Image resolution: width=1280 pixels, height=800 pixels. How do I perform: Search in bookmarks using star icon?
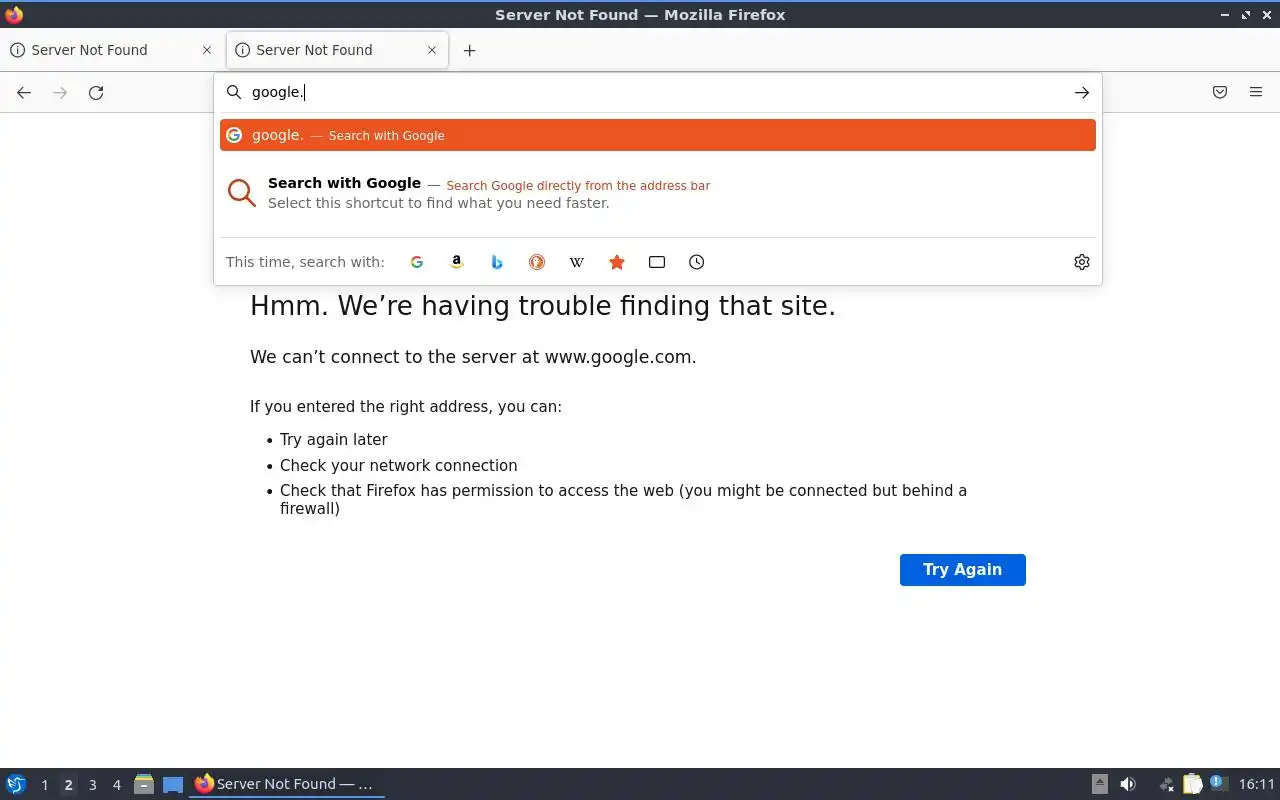pos(617,262)
